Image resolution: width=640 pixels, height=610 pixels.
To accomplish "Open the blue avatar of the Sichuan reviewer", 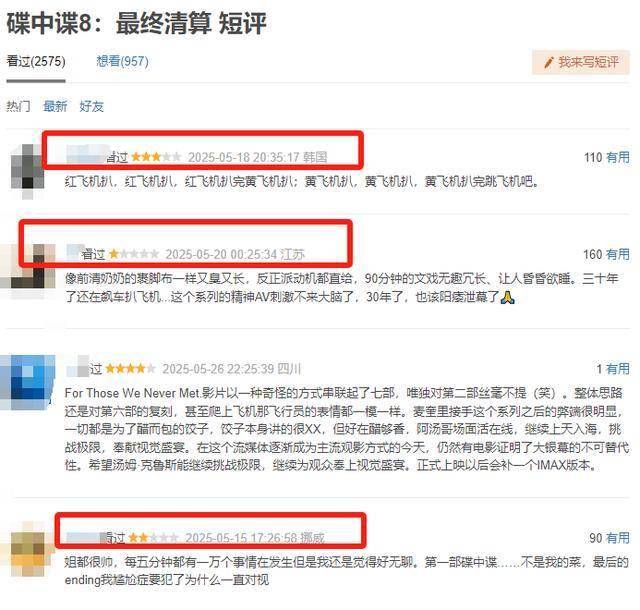I will [x=27, y=382].
